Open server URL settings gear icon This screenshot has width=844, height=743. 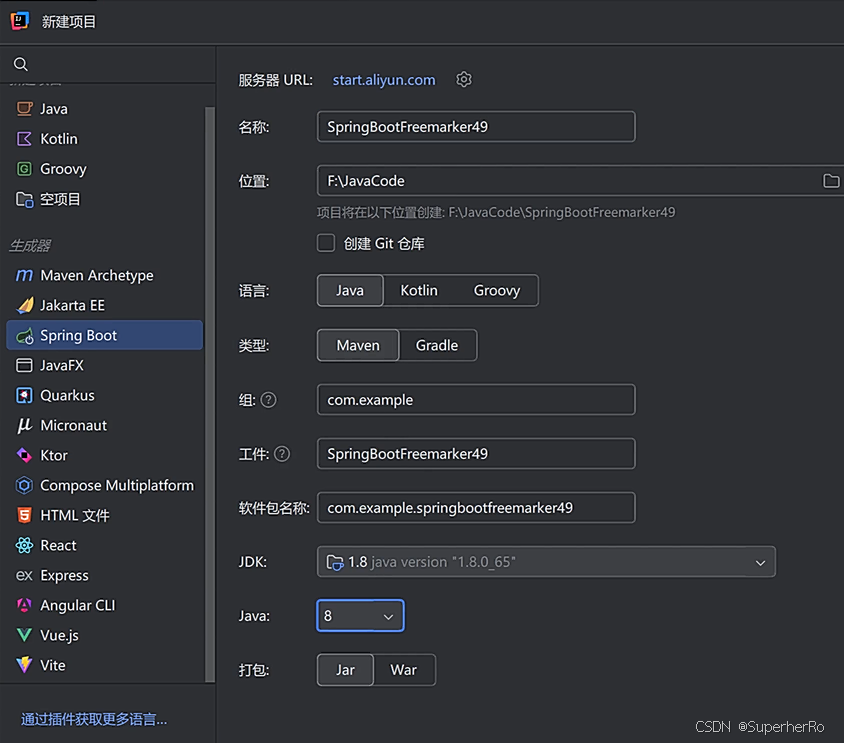463,80
